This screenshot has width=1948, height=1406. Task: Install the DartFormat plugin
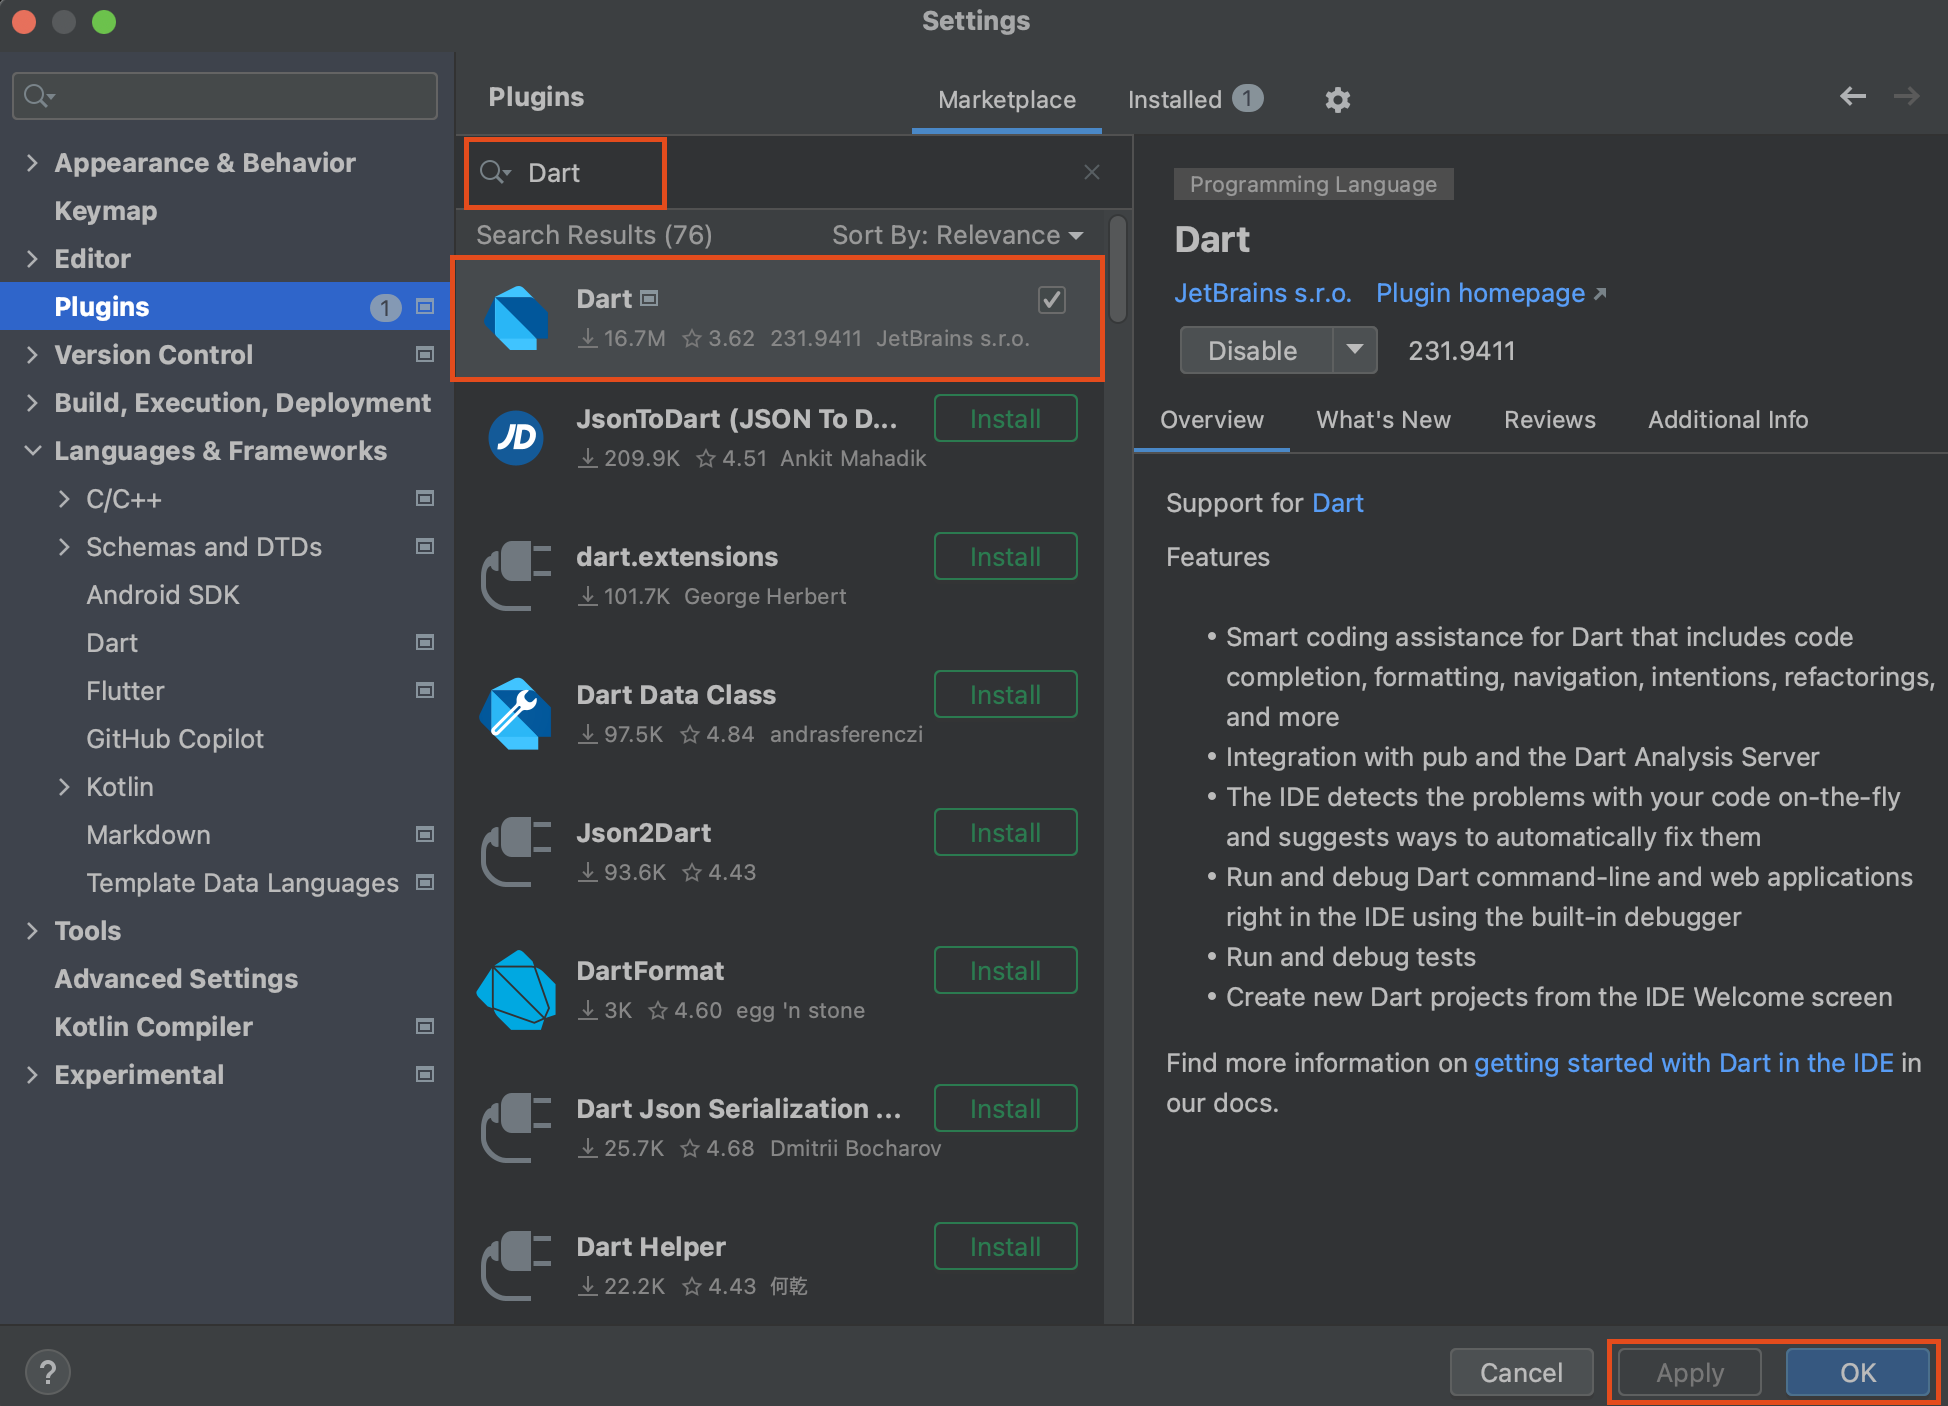tap(1005, 971)
